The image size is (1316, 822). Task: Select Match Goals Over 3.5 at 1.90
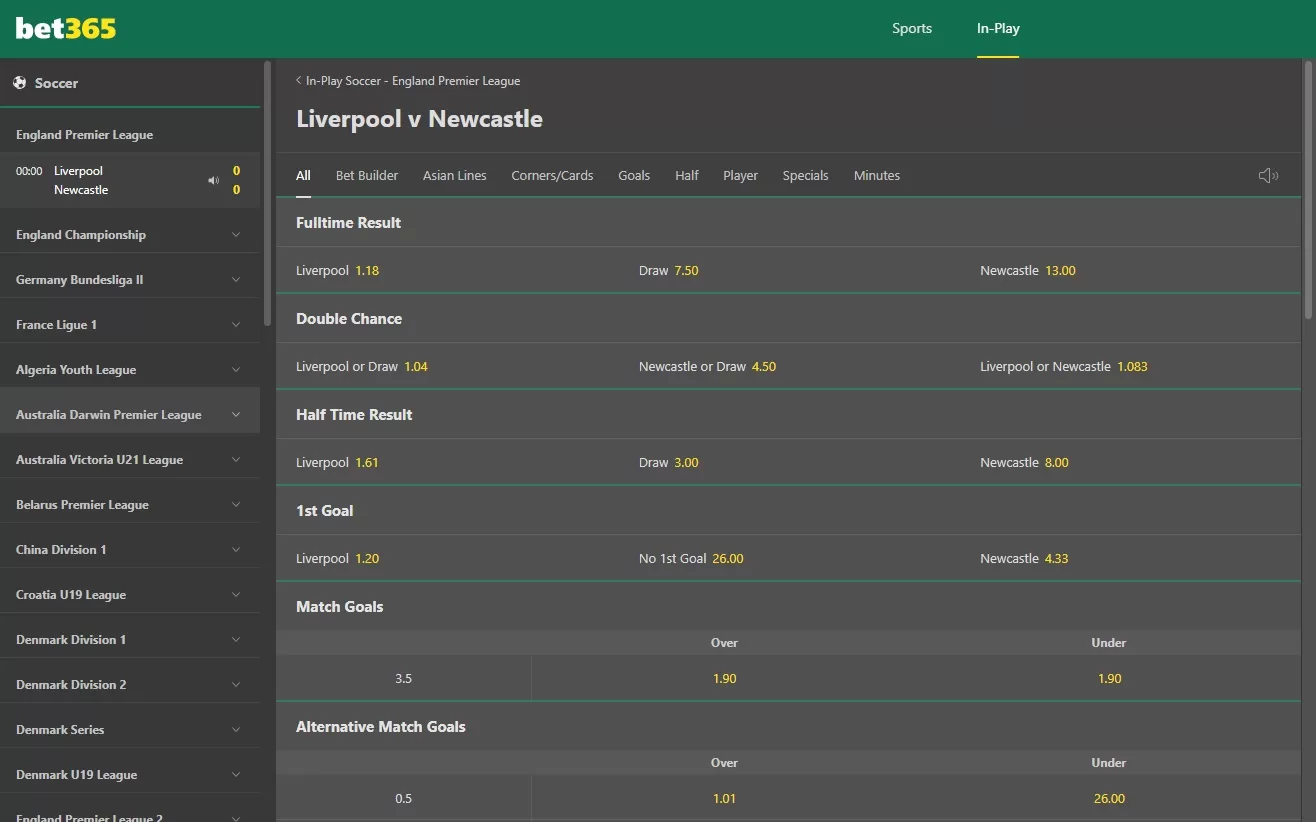724,679
